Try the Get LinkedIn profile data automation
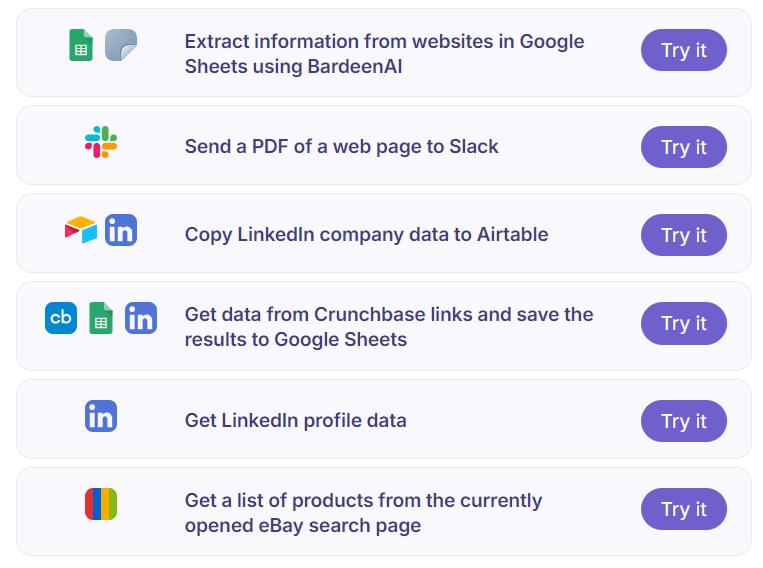The width and height of the screenshot is (763, 568). click(684, 421)
